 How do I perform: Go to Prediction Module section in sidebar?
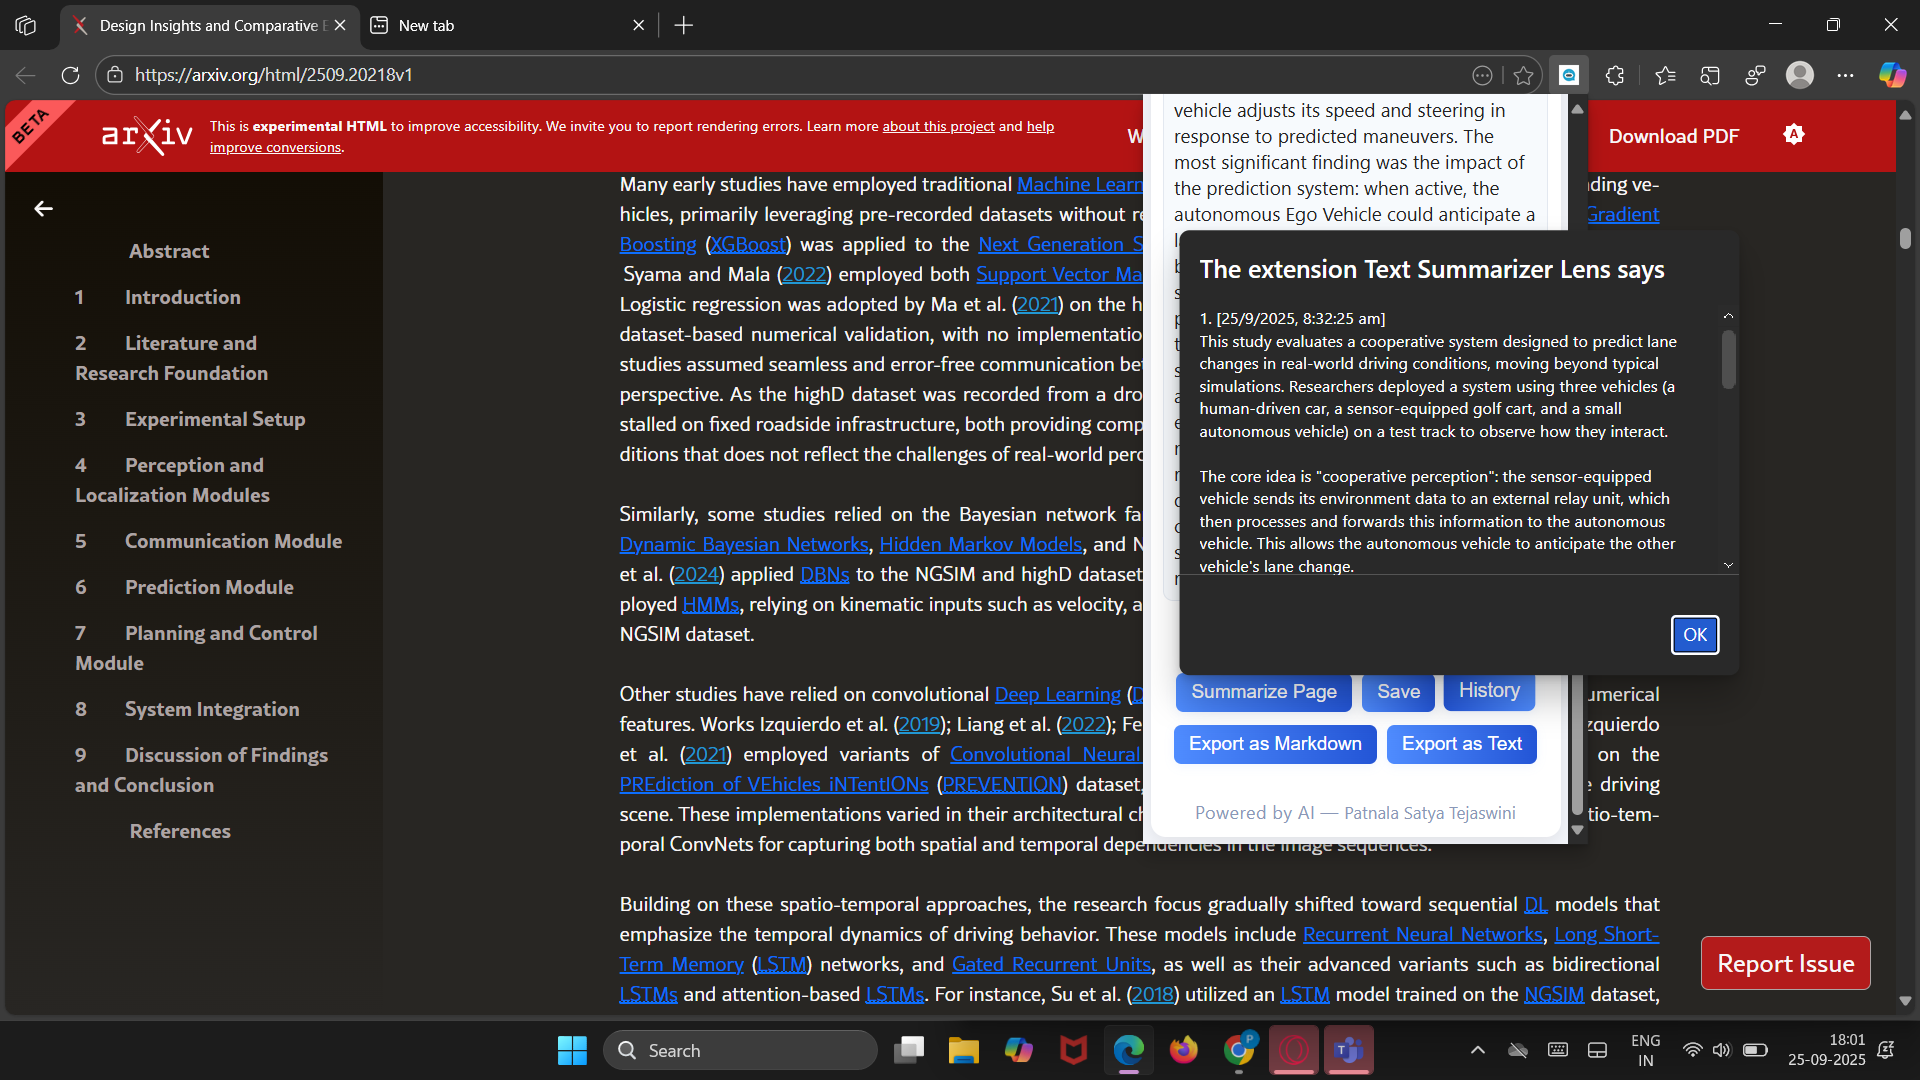(x=209, y=587)
